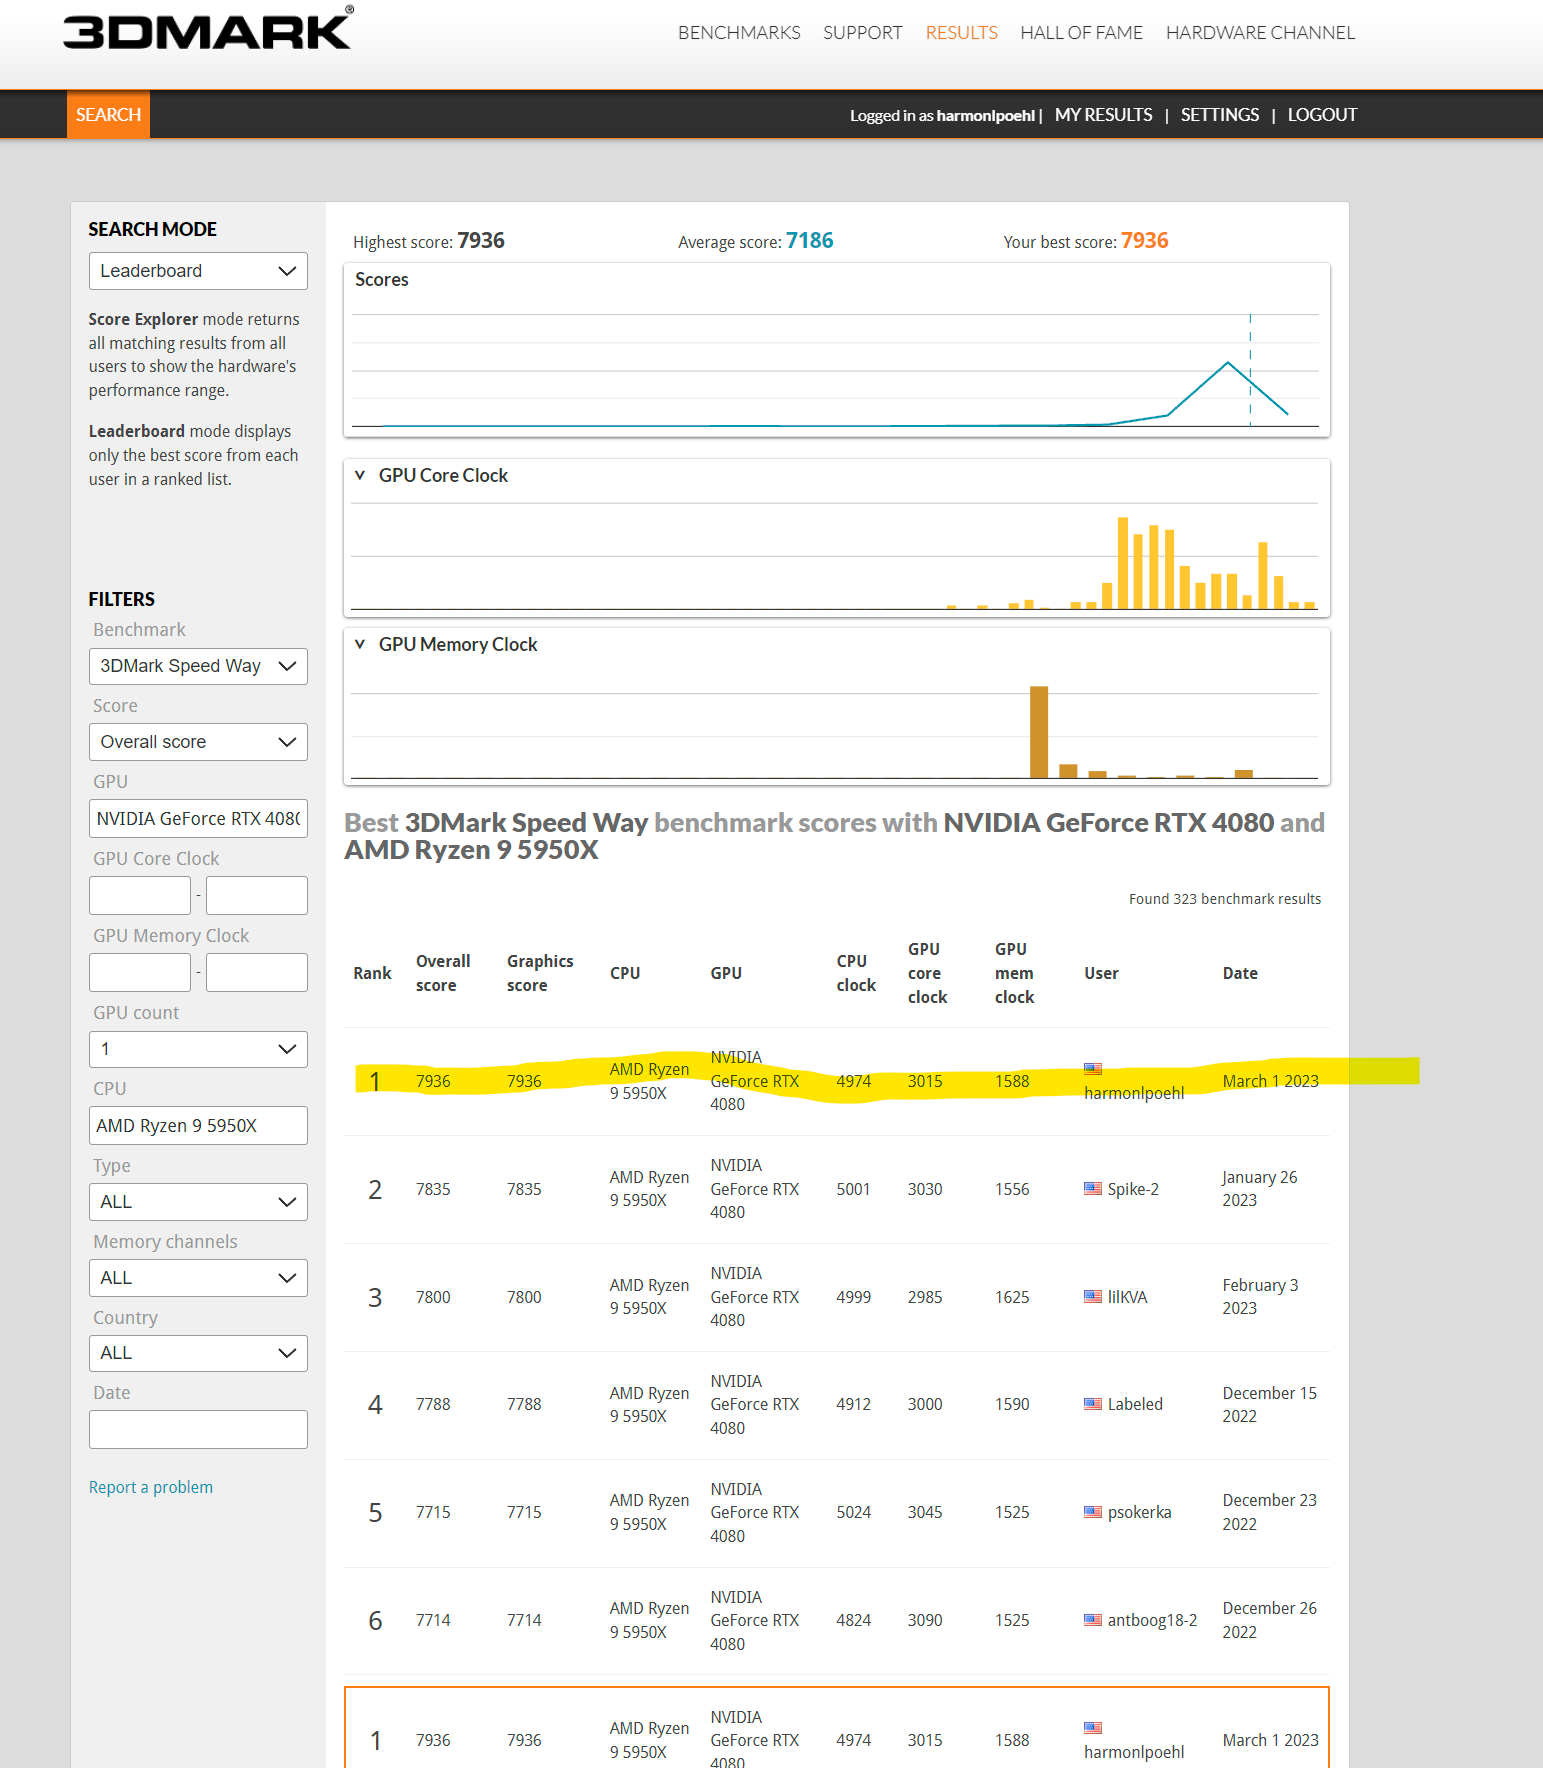Collapse the GPU Core Clock chart
The width and height of the screenshot is (1543, 1768).
coord(360,475)
